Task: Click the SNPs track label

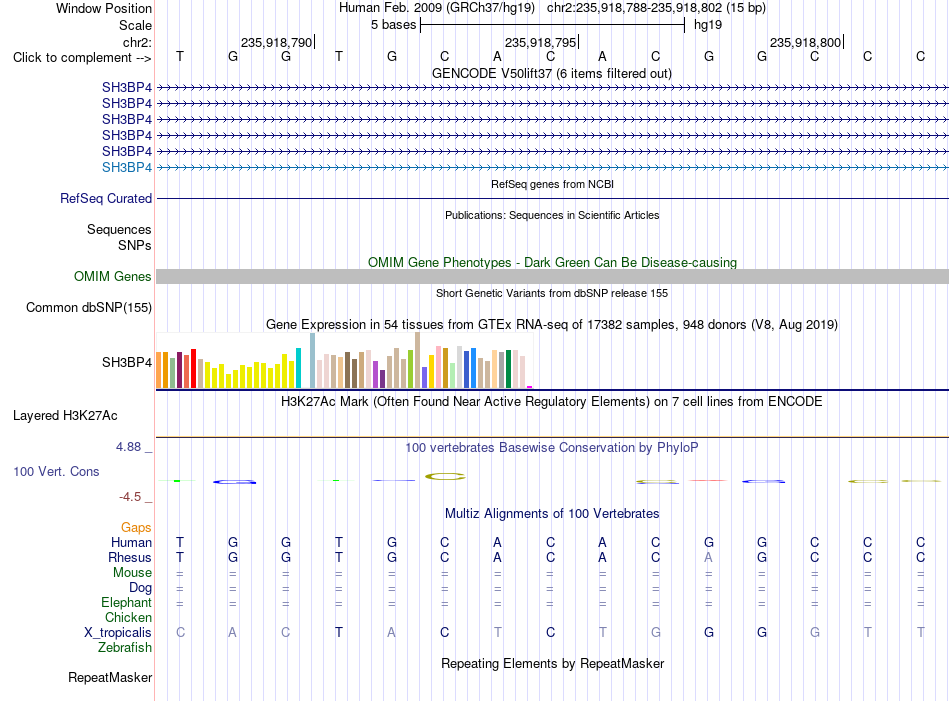Action: (135, 245)
